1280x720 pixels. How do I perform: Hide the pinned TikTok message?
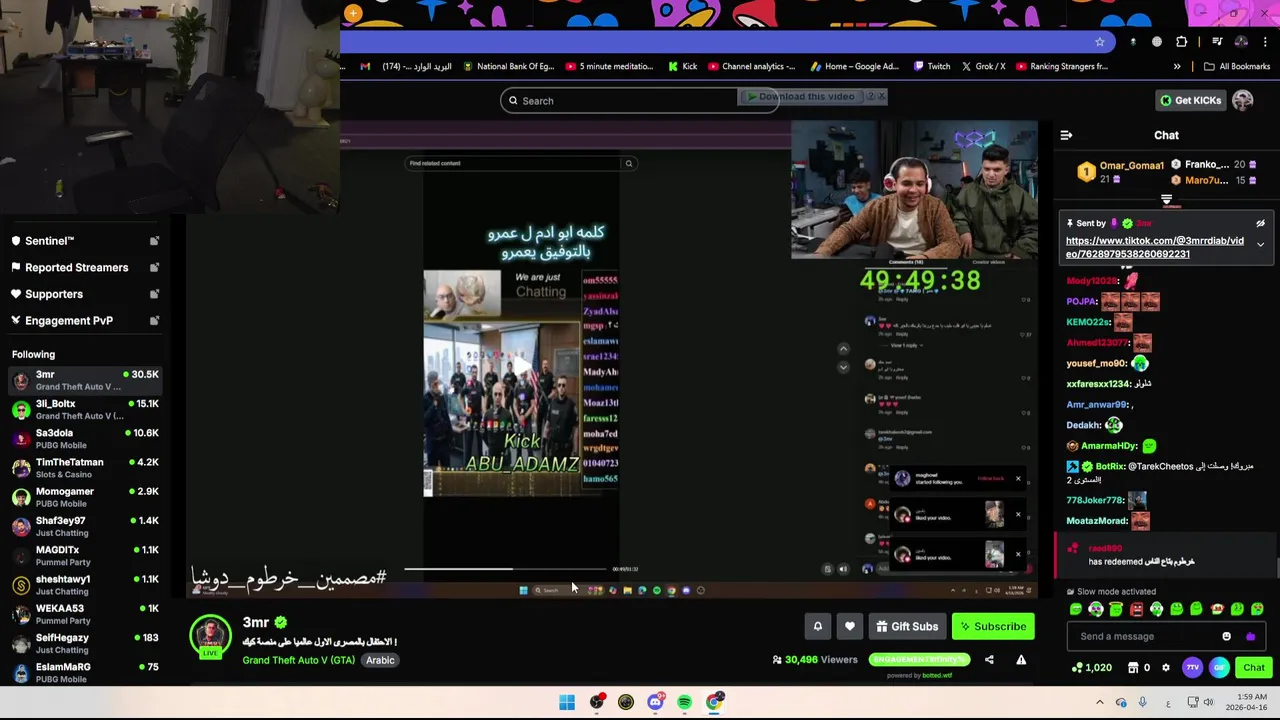[x=1260, y=223]
